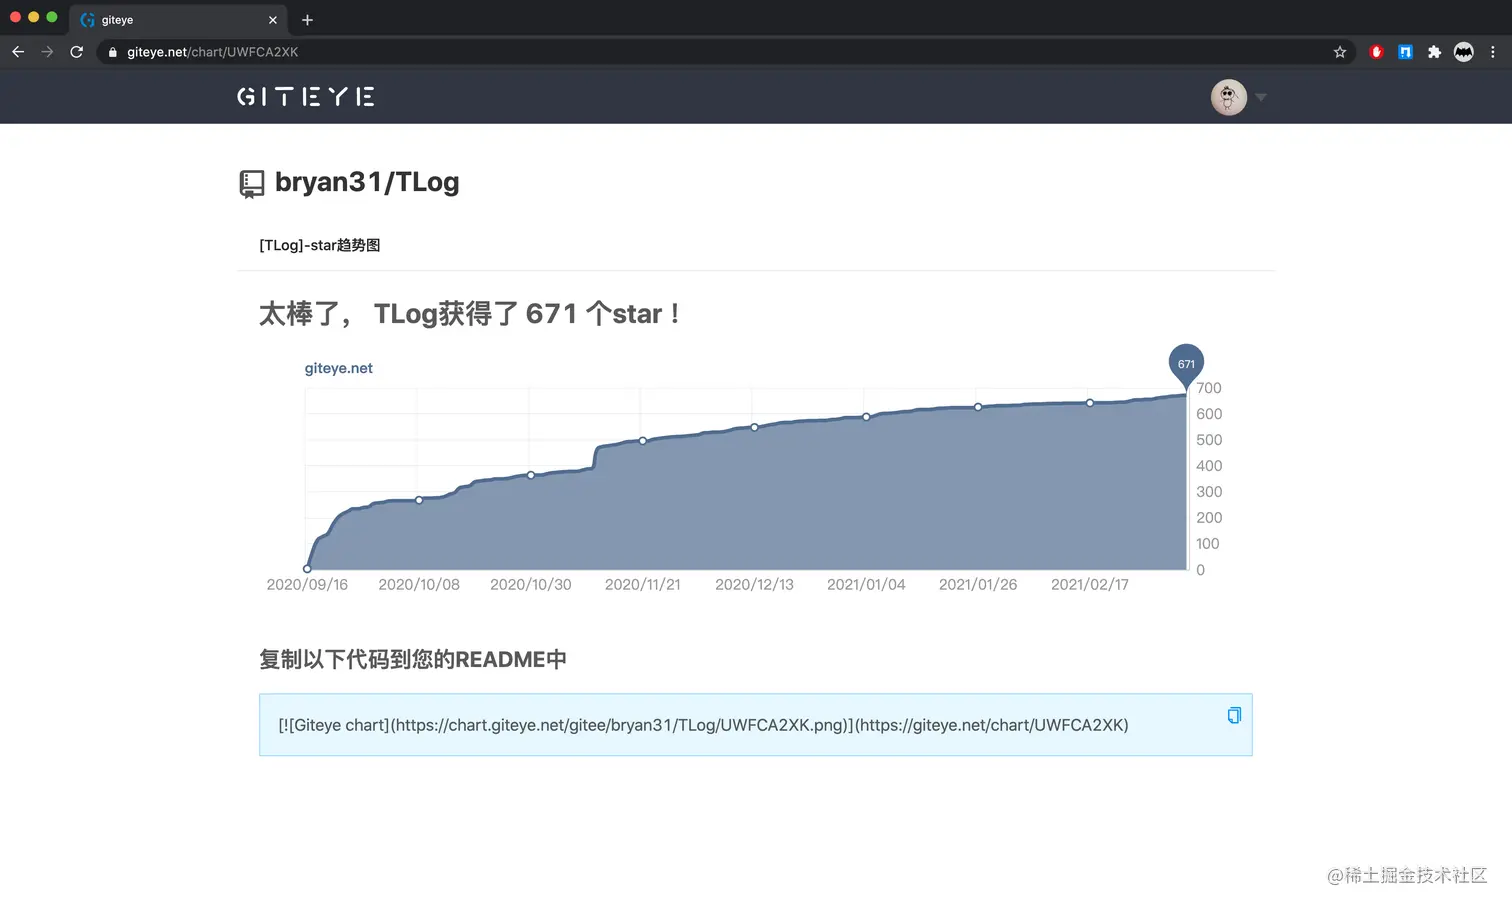
Task: Click the chart data point at 2020/10/30
Action: 531,475
